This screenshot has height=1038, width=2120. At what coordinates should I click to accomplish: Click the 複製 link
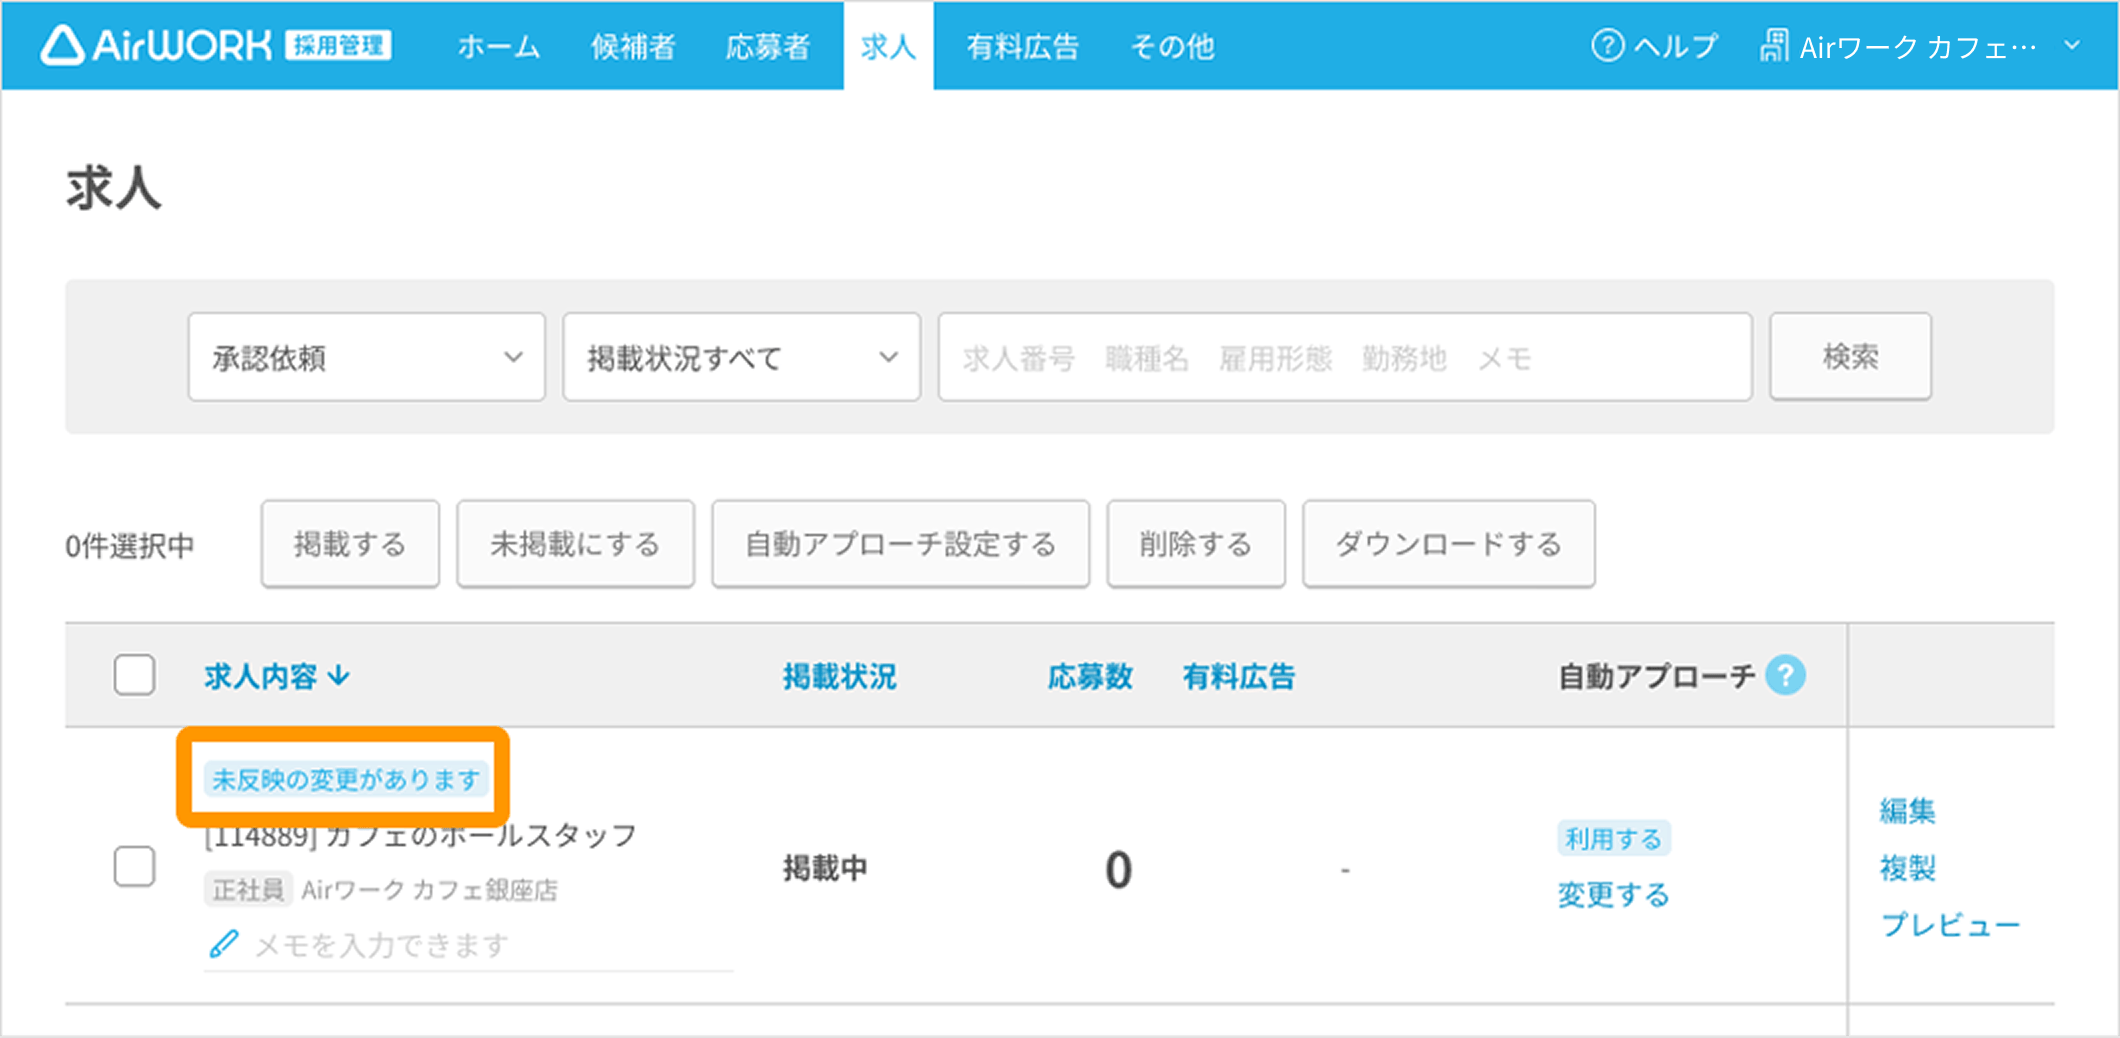tap(1907, 867)
